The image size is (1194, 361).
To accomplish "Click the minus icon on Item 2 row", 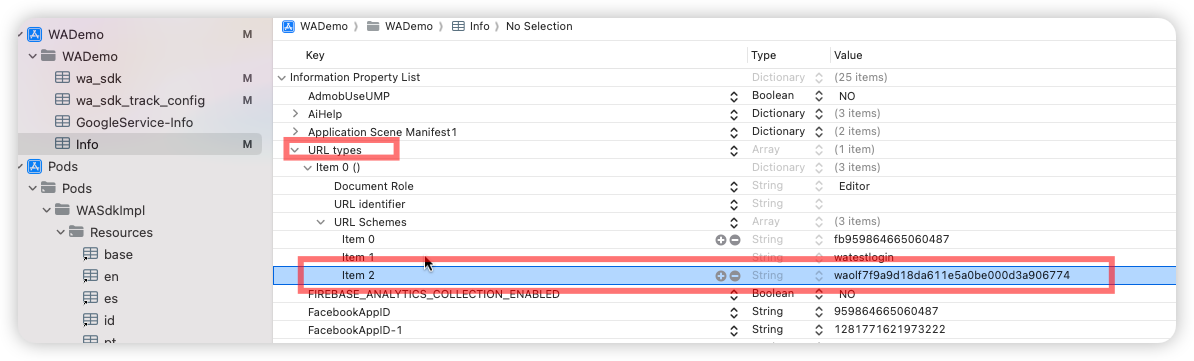I will (735, 276).
